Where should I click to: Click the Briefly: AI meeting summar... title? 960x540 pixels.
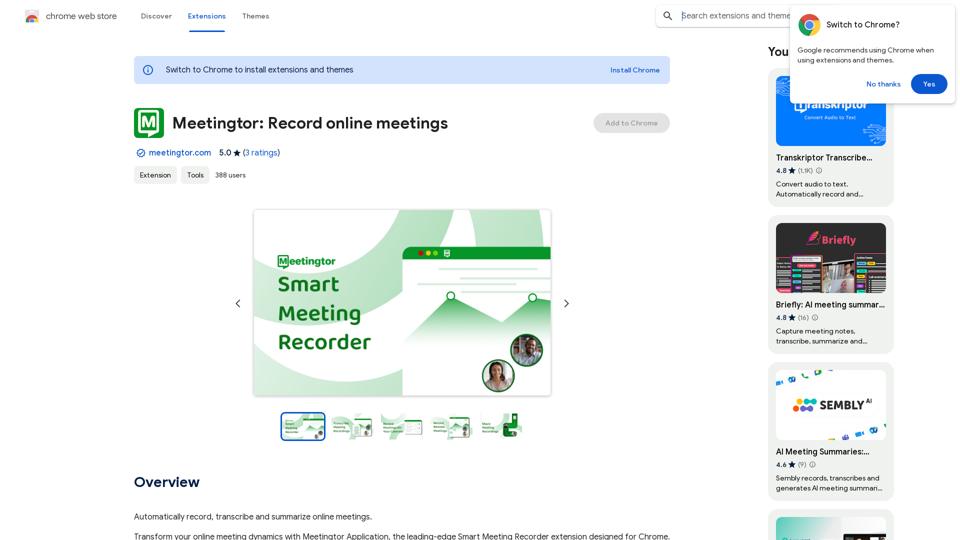830,305
